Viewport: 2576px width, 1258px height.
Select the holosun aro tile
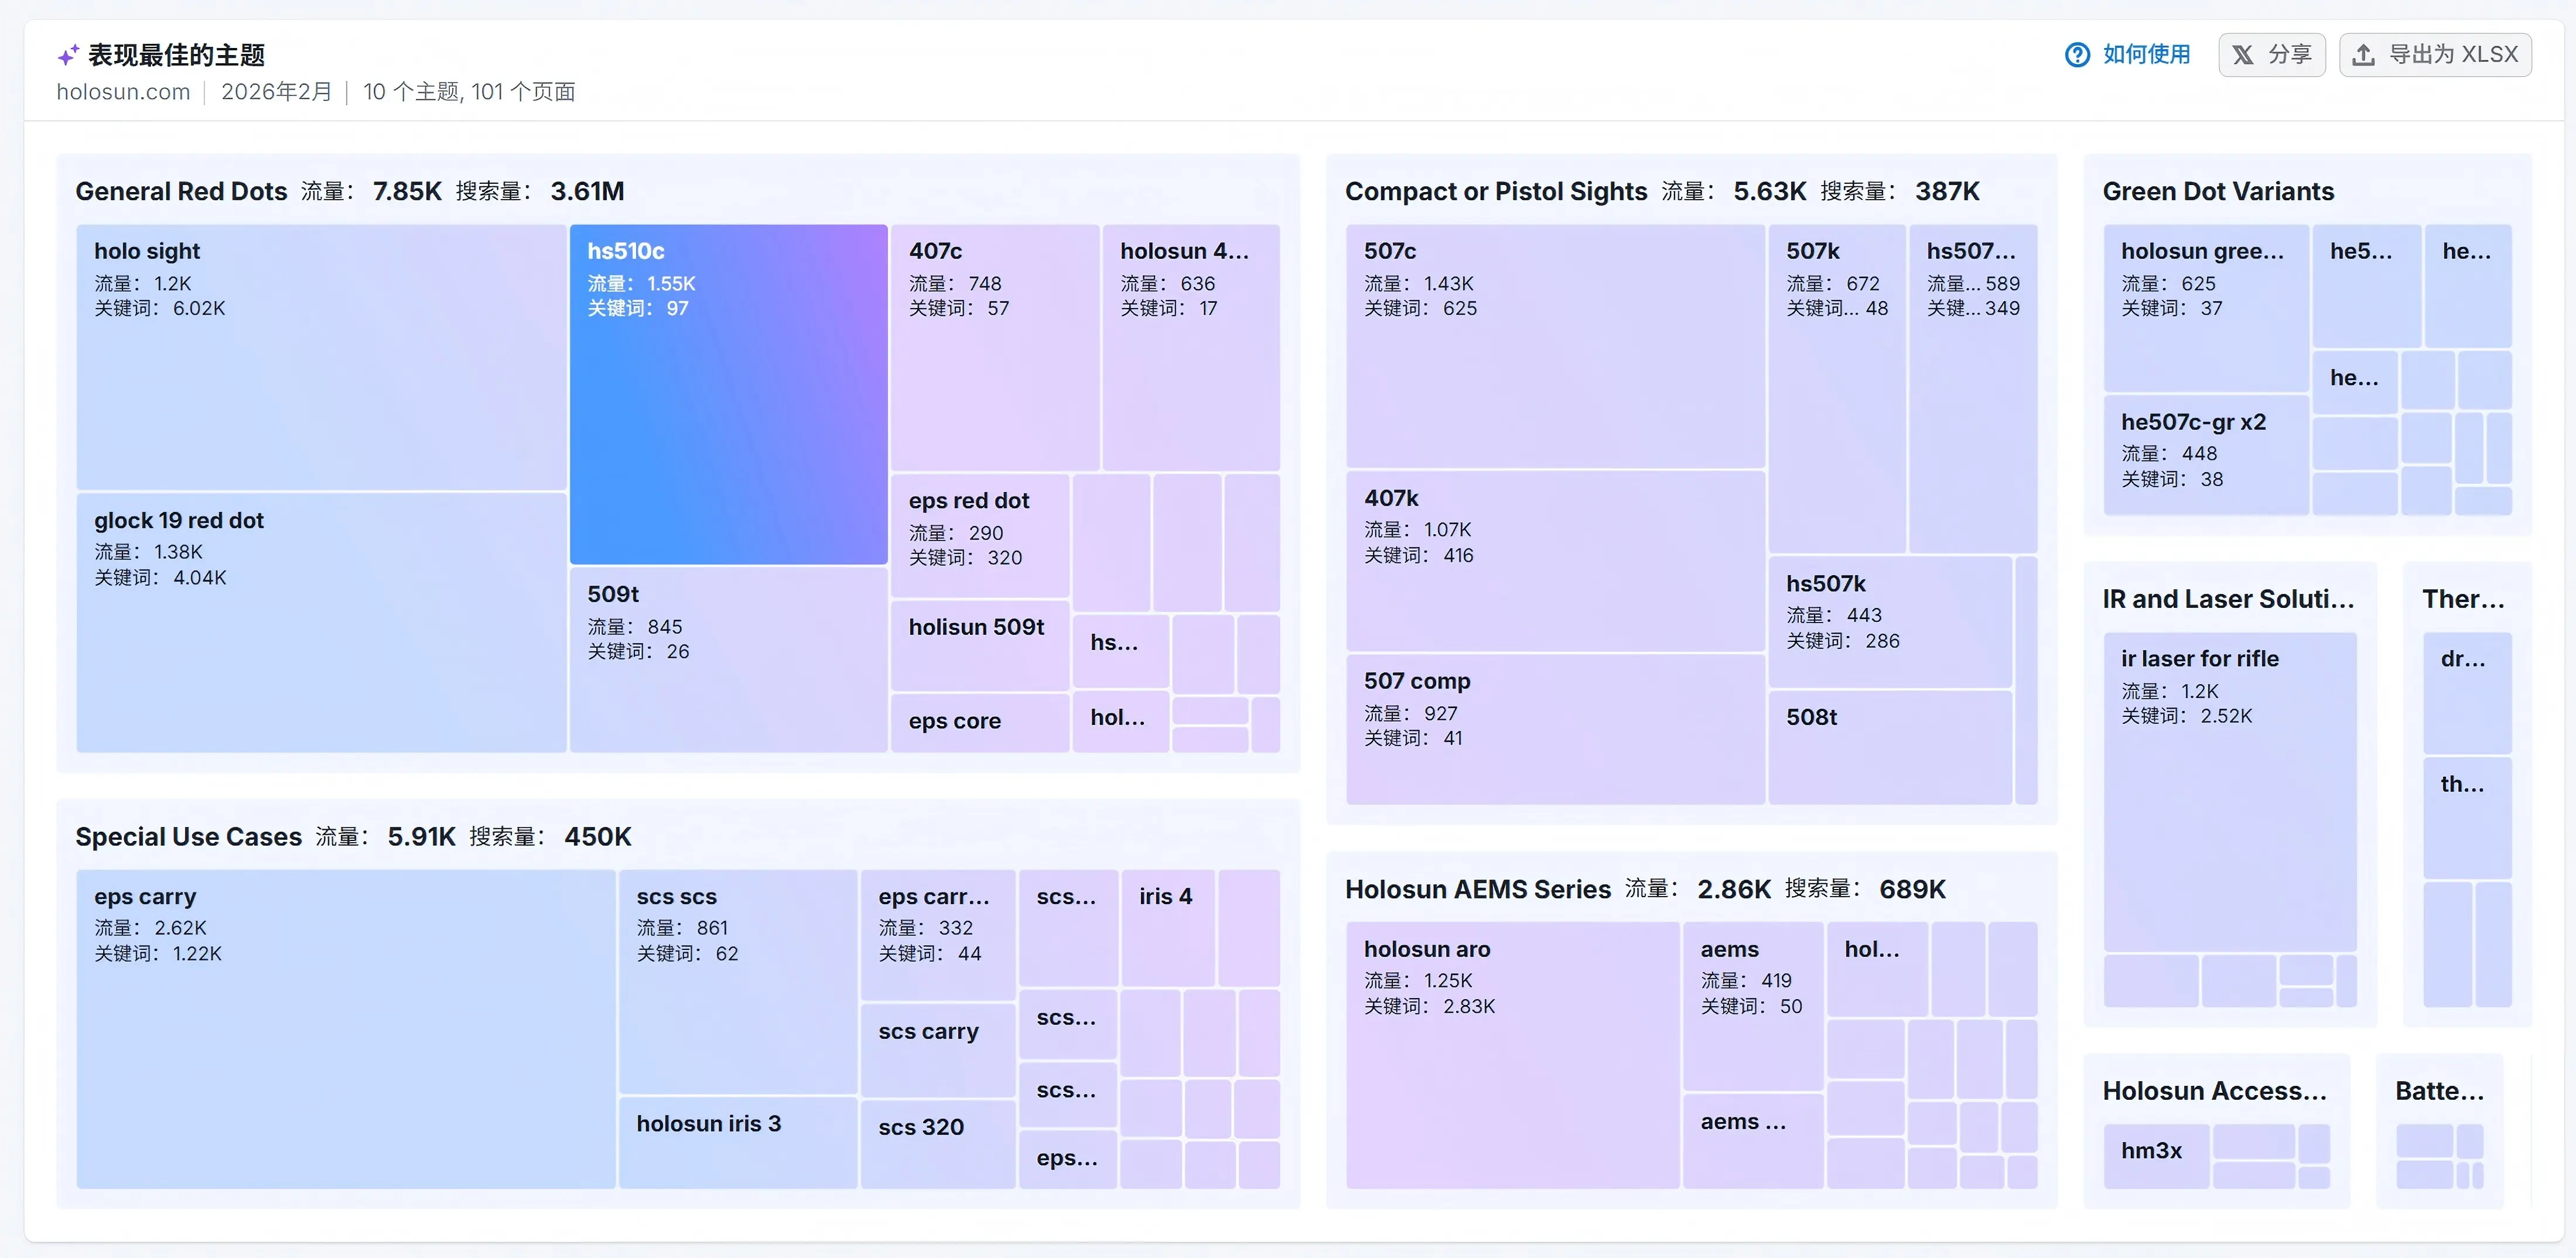coord(1513,1055)
